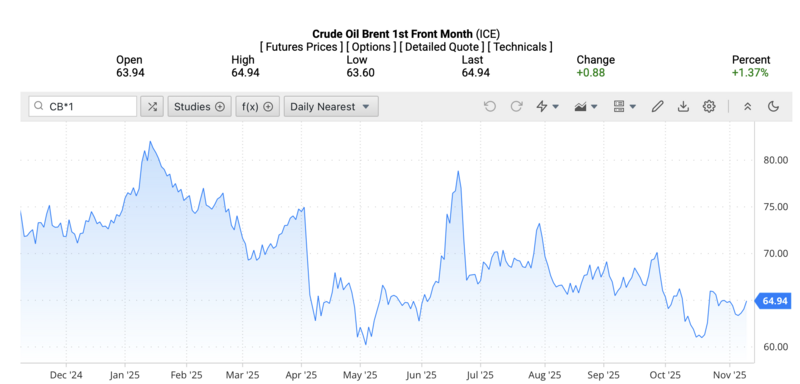Open the Options link
The height and width of the screenshot is (384, 800).
(x=371, y=47)
